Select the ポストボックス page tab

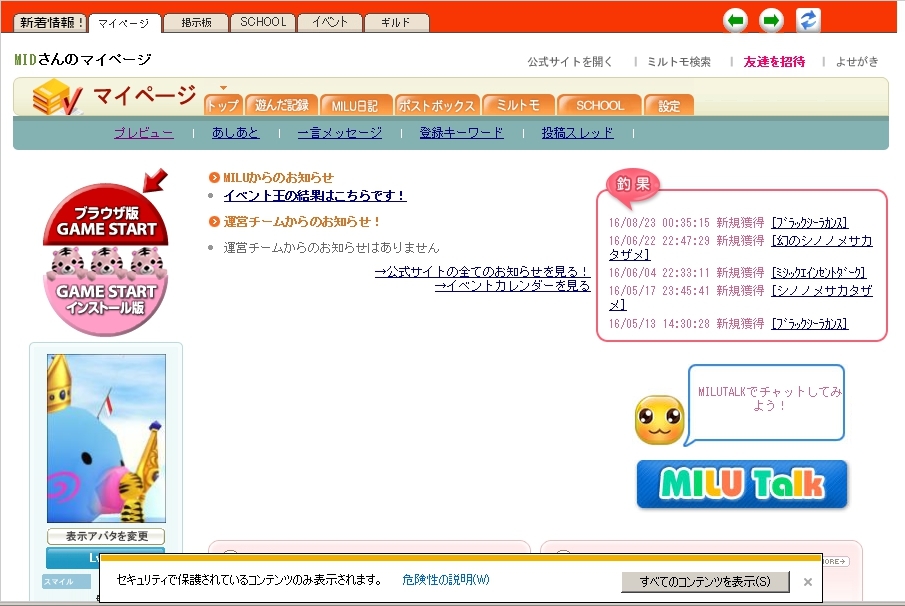(436, 105)
